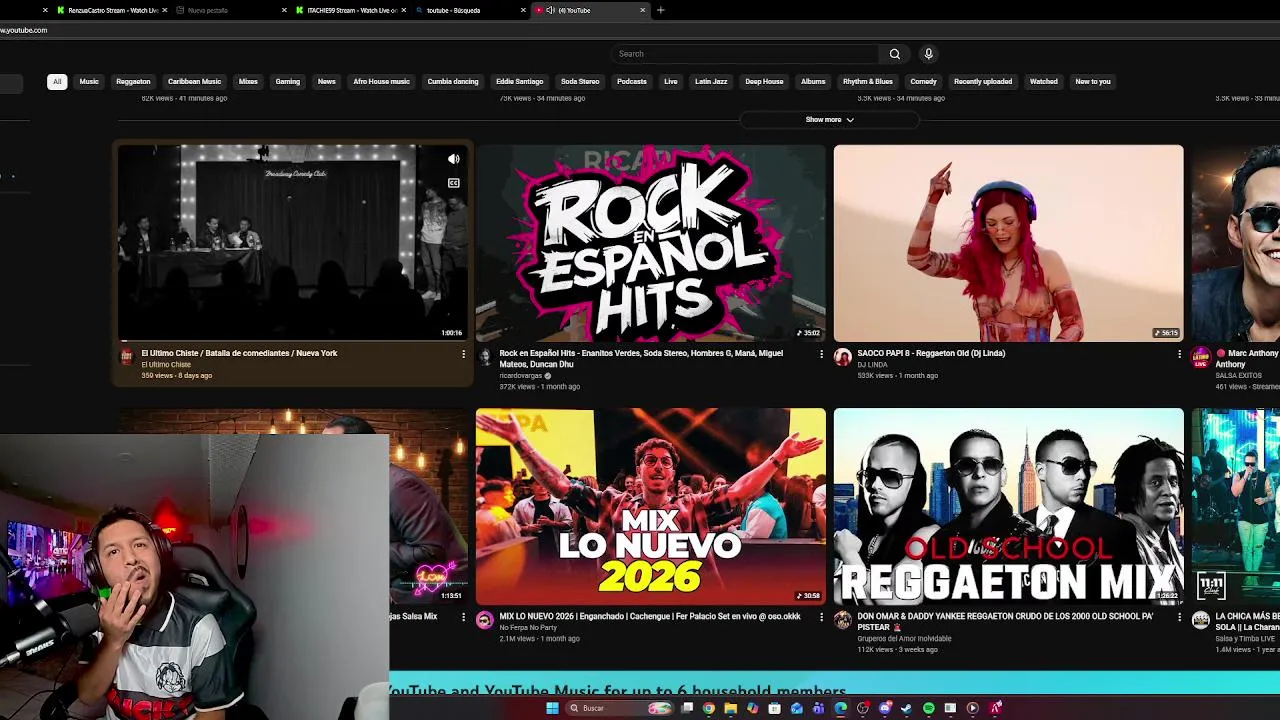Select Live filter chip
The image size is (1280, 720).
671,82
